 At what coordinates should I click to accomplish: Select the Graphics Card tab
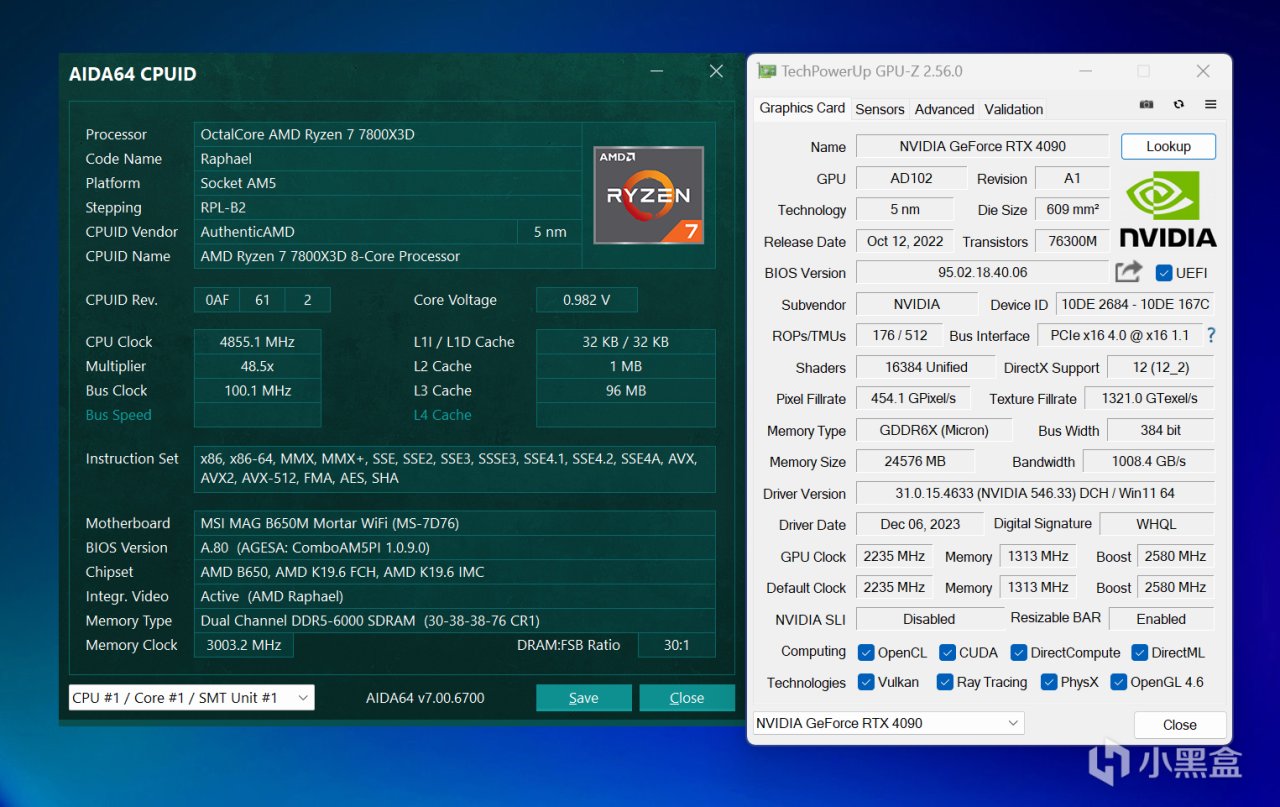(802, 108)
